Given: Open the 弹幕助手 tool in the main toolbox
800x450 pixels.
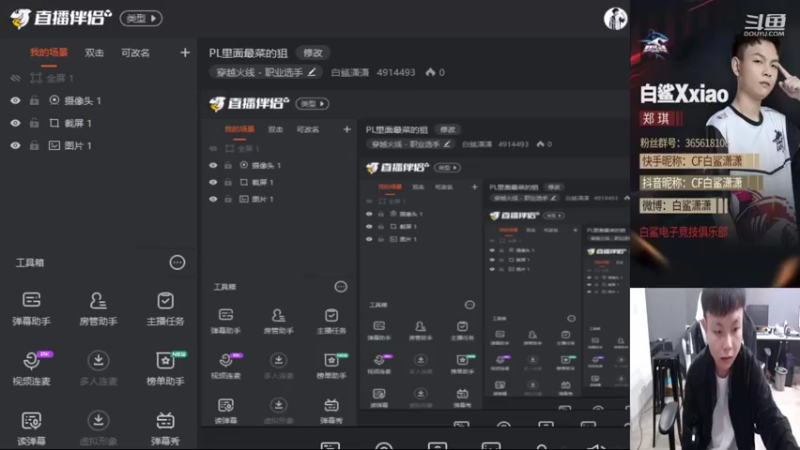Looking at the screenshot, I should coord(31,308).
